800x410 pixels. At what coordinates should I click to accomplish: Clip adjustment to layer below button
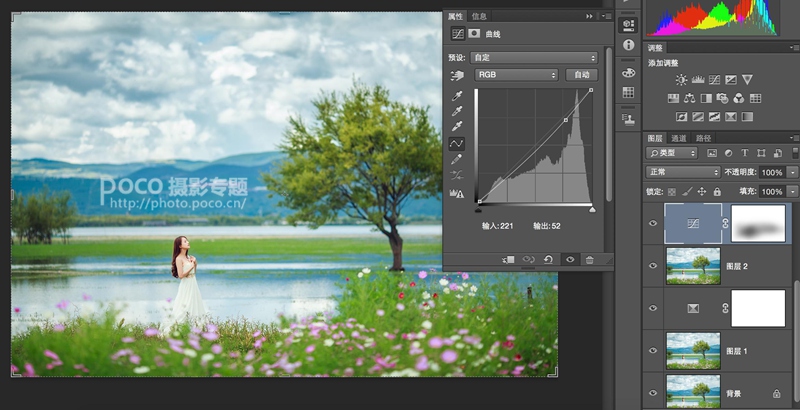(508, 260)
